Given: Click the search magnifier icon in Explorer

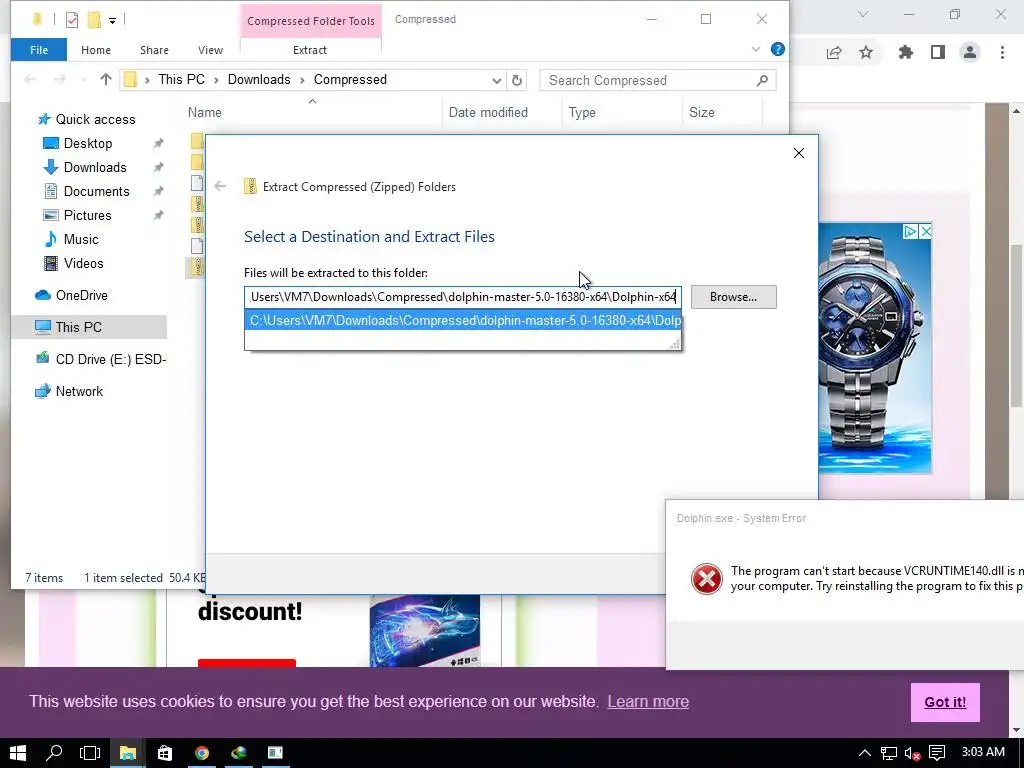Looking at the screenshot, I should 762,80.
